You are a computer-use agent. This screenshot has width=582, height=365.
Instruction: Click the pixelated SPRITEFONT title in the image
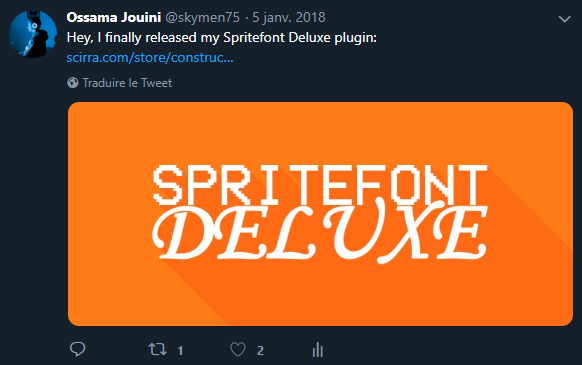click(x=320, y=185)
